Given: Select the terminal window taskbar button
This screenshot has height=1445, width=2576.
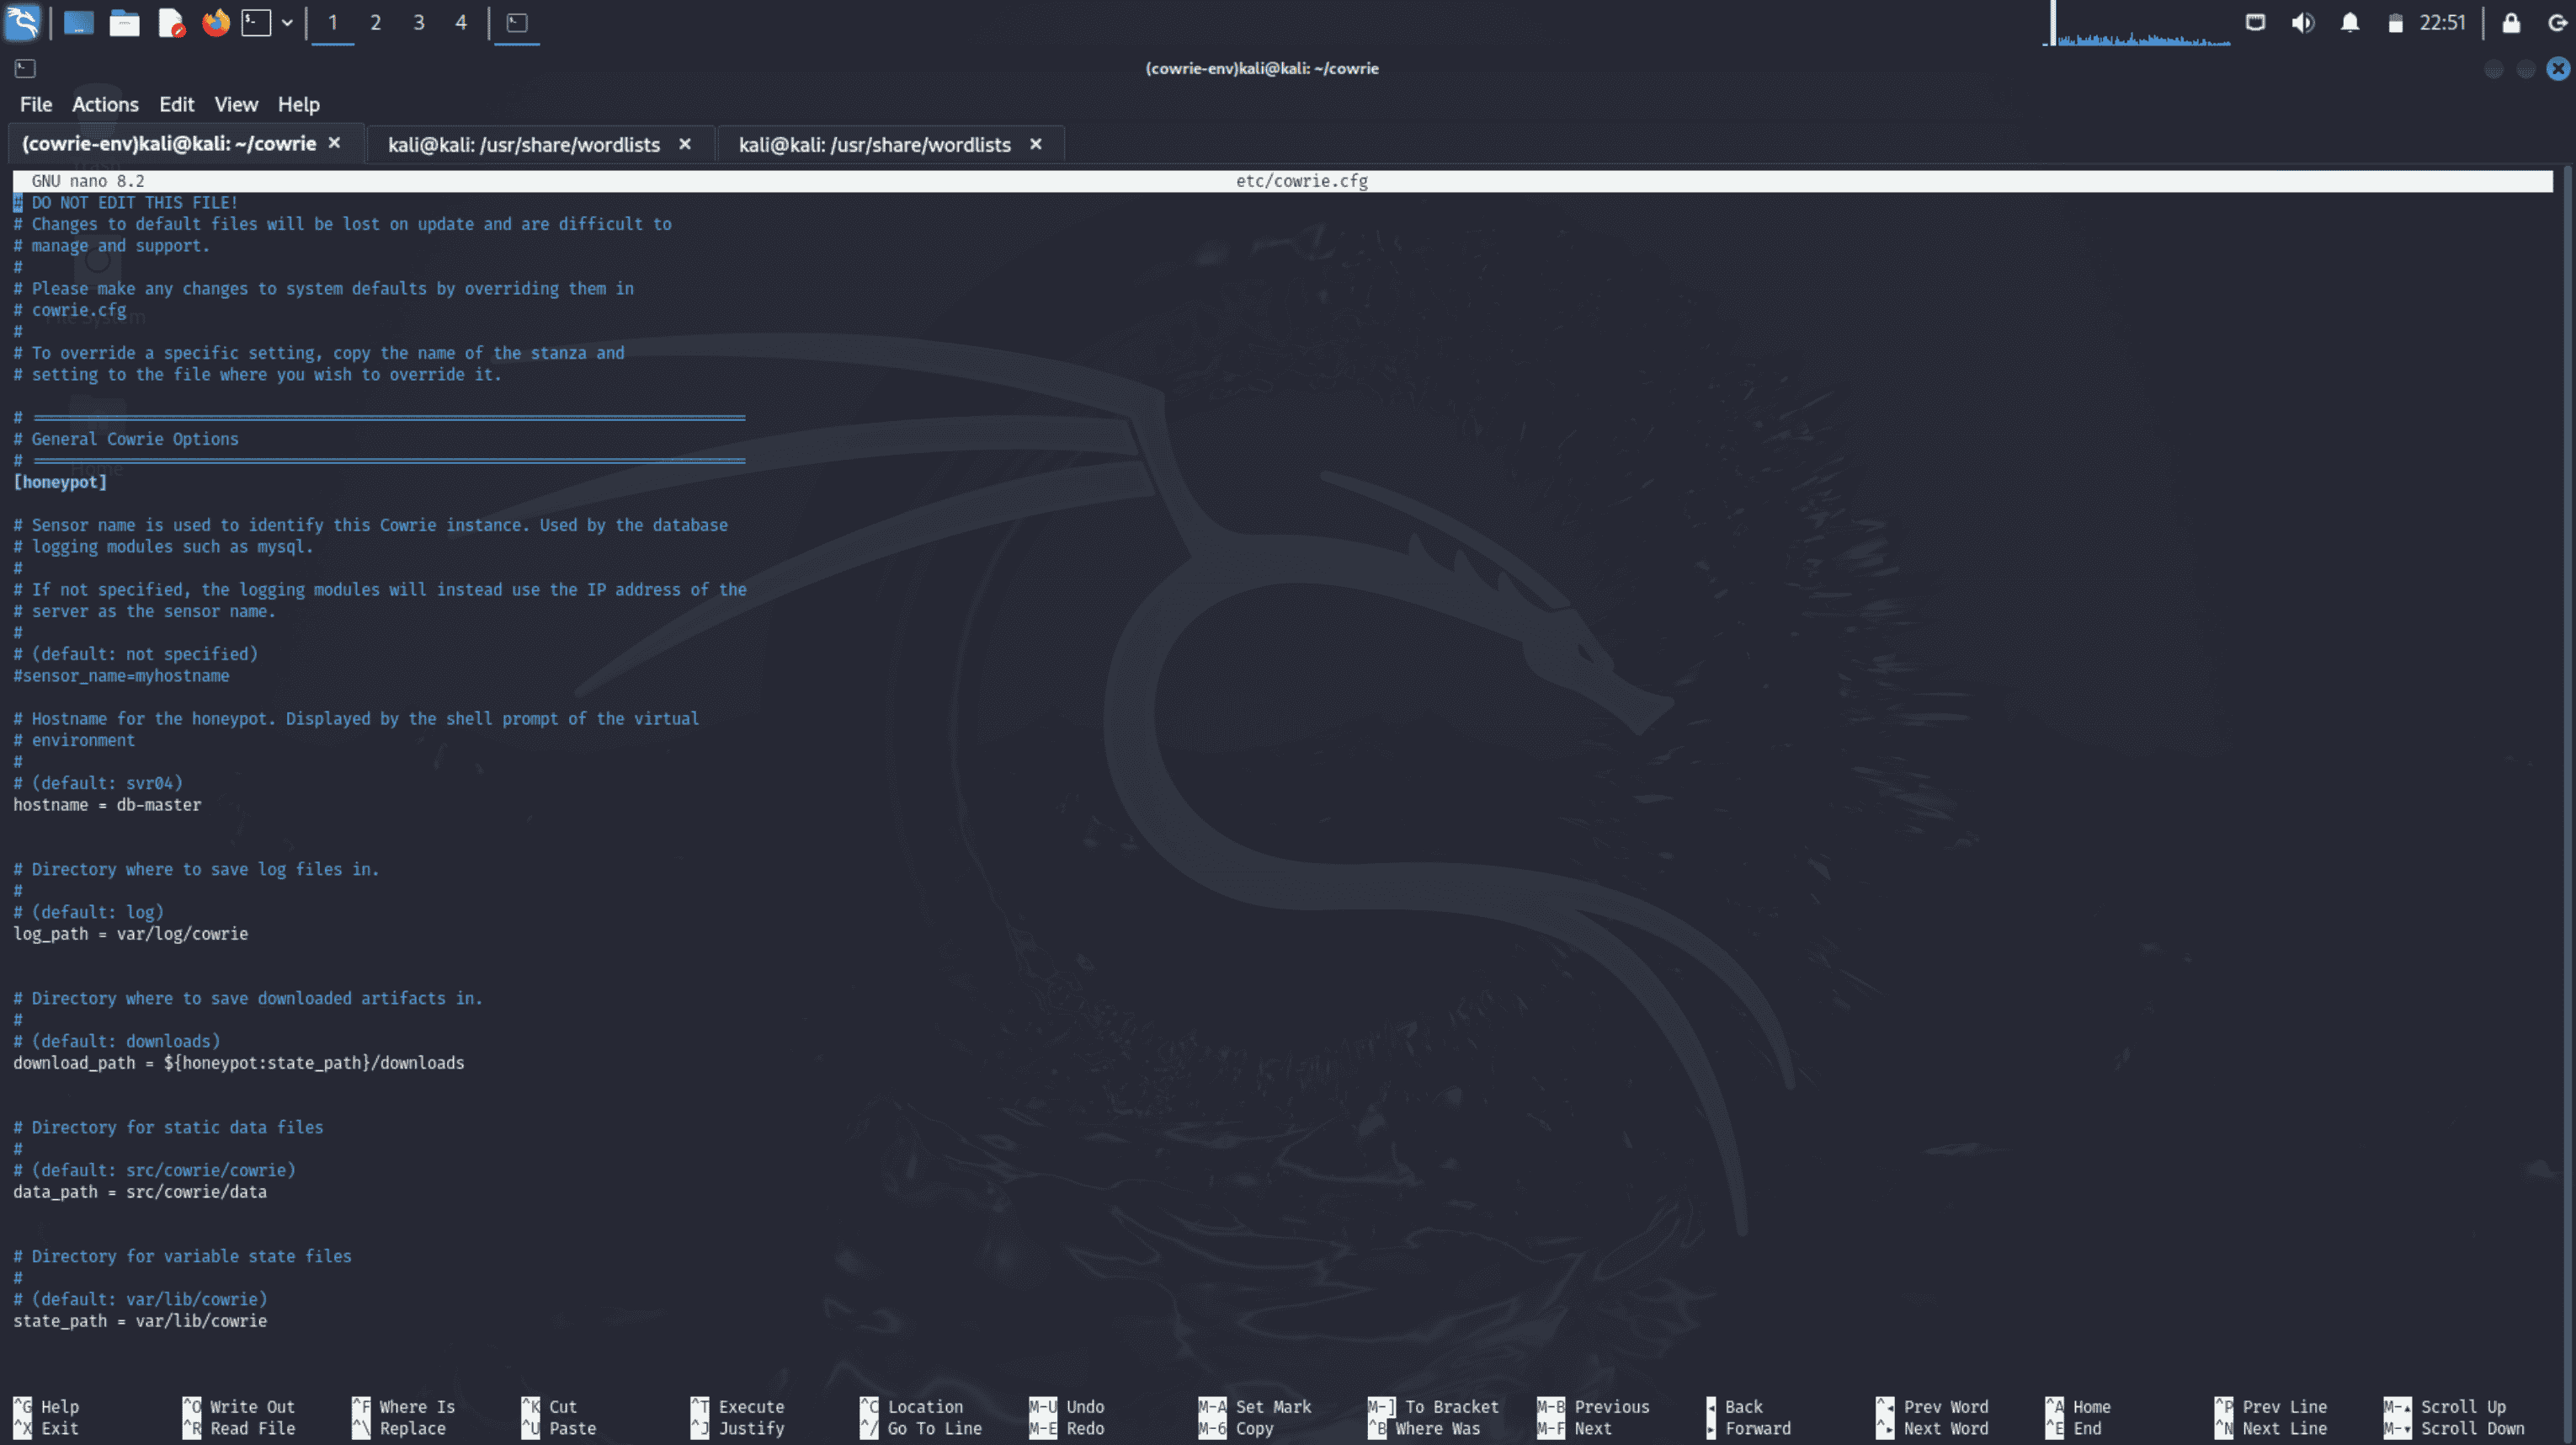Looking at the screenshot, I should pyautogui.click(x=517, y=22).
